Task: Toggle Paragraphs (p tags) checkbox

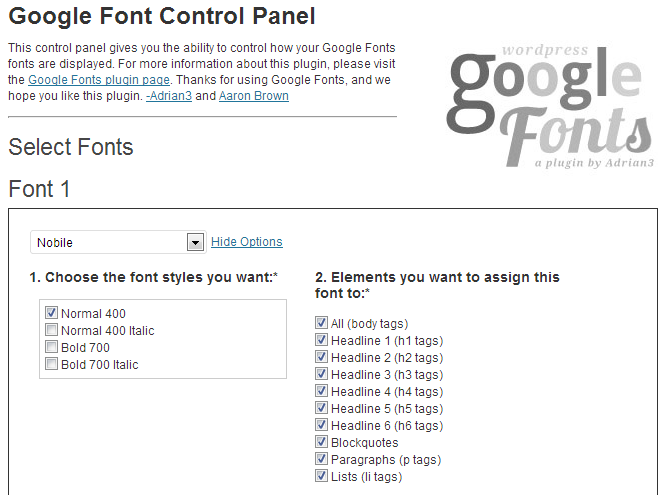Action: pyautogui.click(x=322, y=459)
